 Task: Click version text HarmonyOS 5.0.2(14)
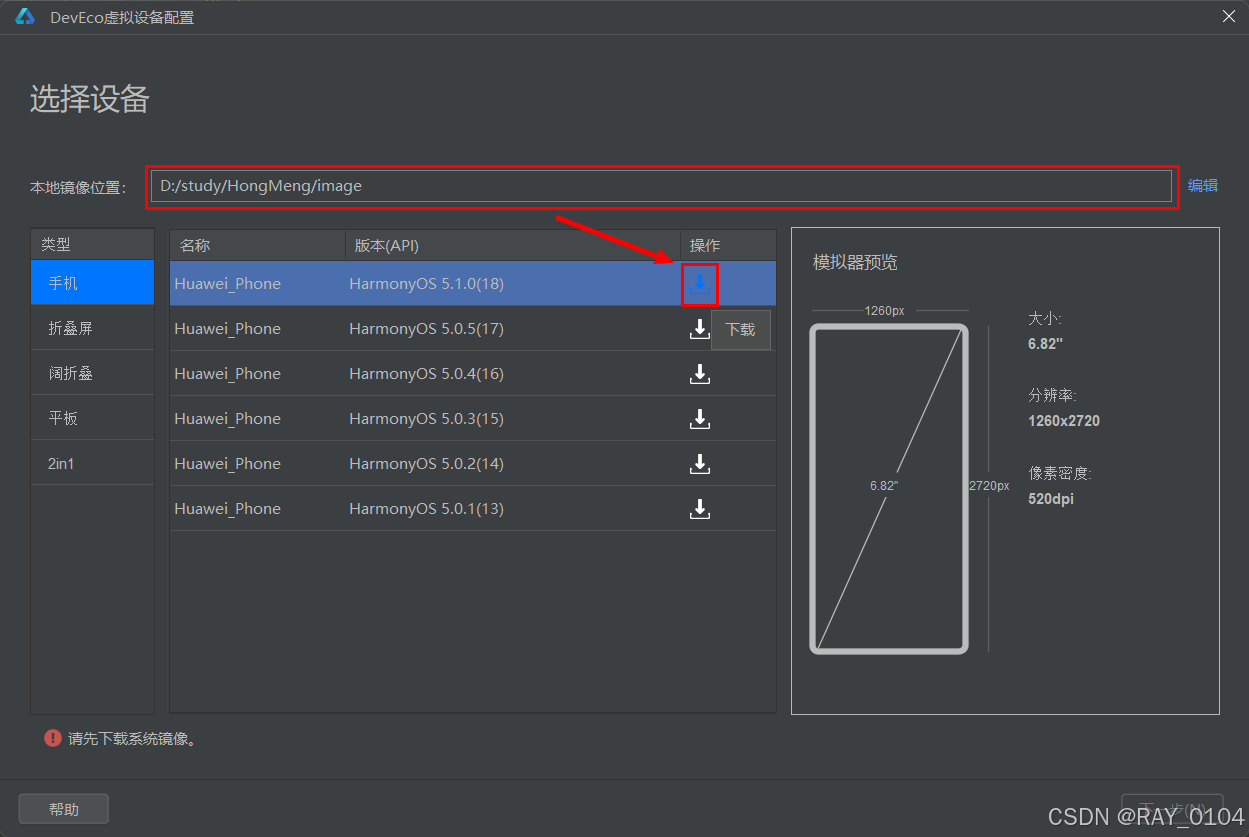(x=427, y=464)
